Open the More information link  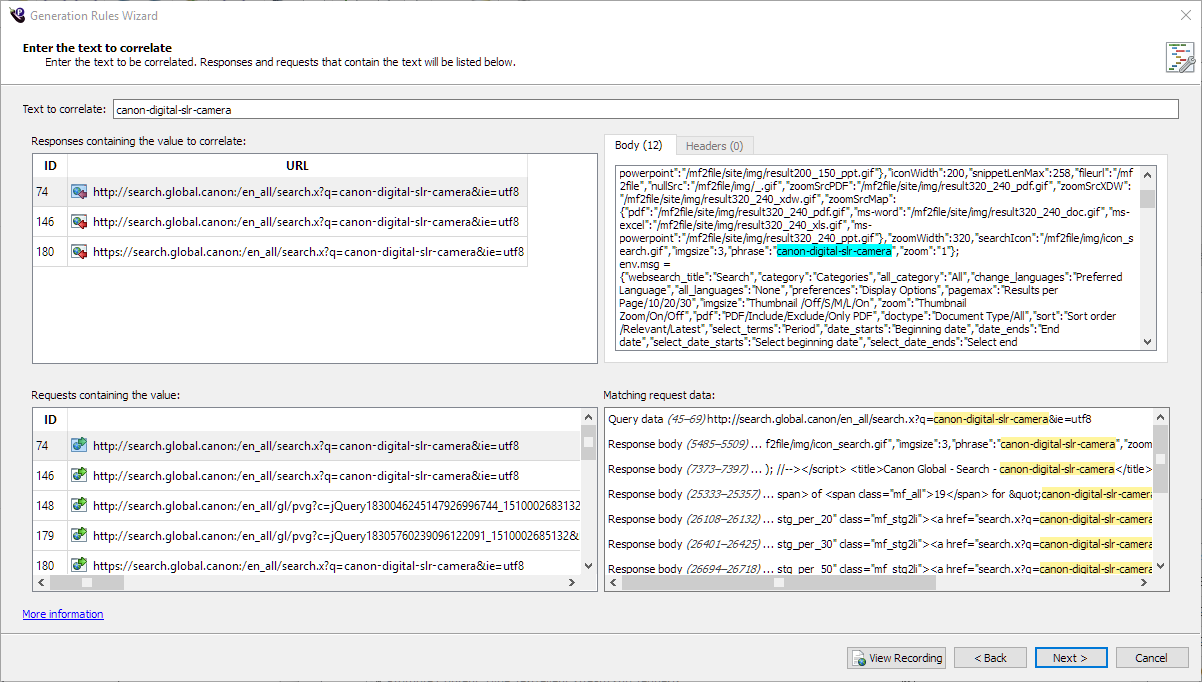click(x=63, y=614)
